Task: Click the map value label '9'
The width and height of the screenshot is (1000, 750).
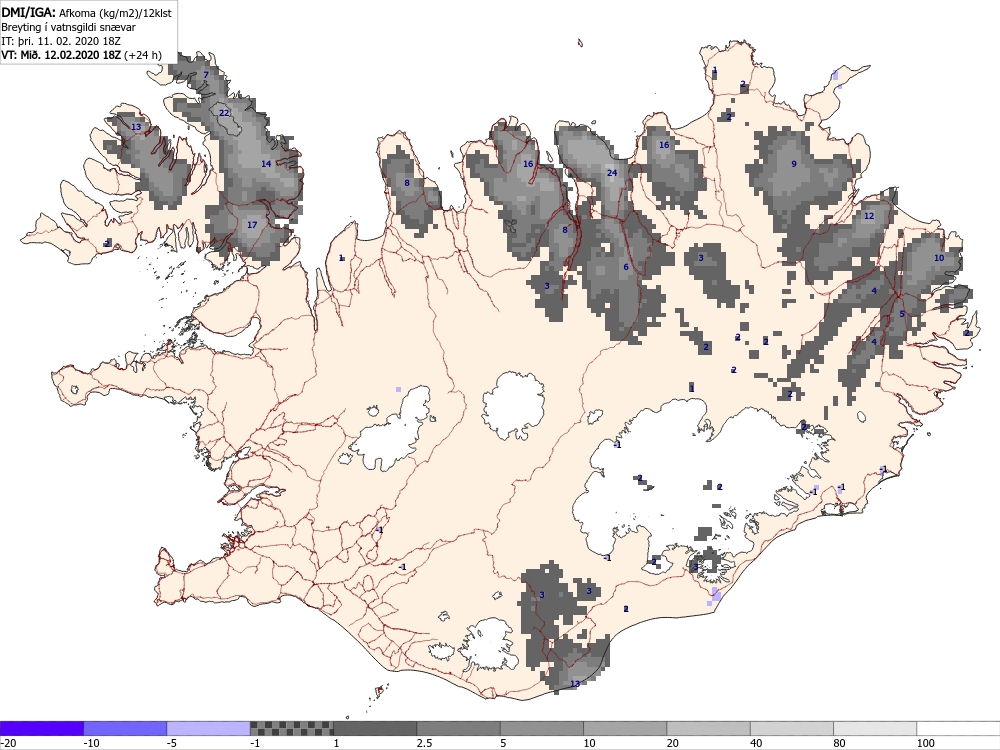Action: tap(794, 164)
